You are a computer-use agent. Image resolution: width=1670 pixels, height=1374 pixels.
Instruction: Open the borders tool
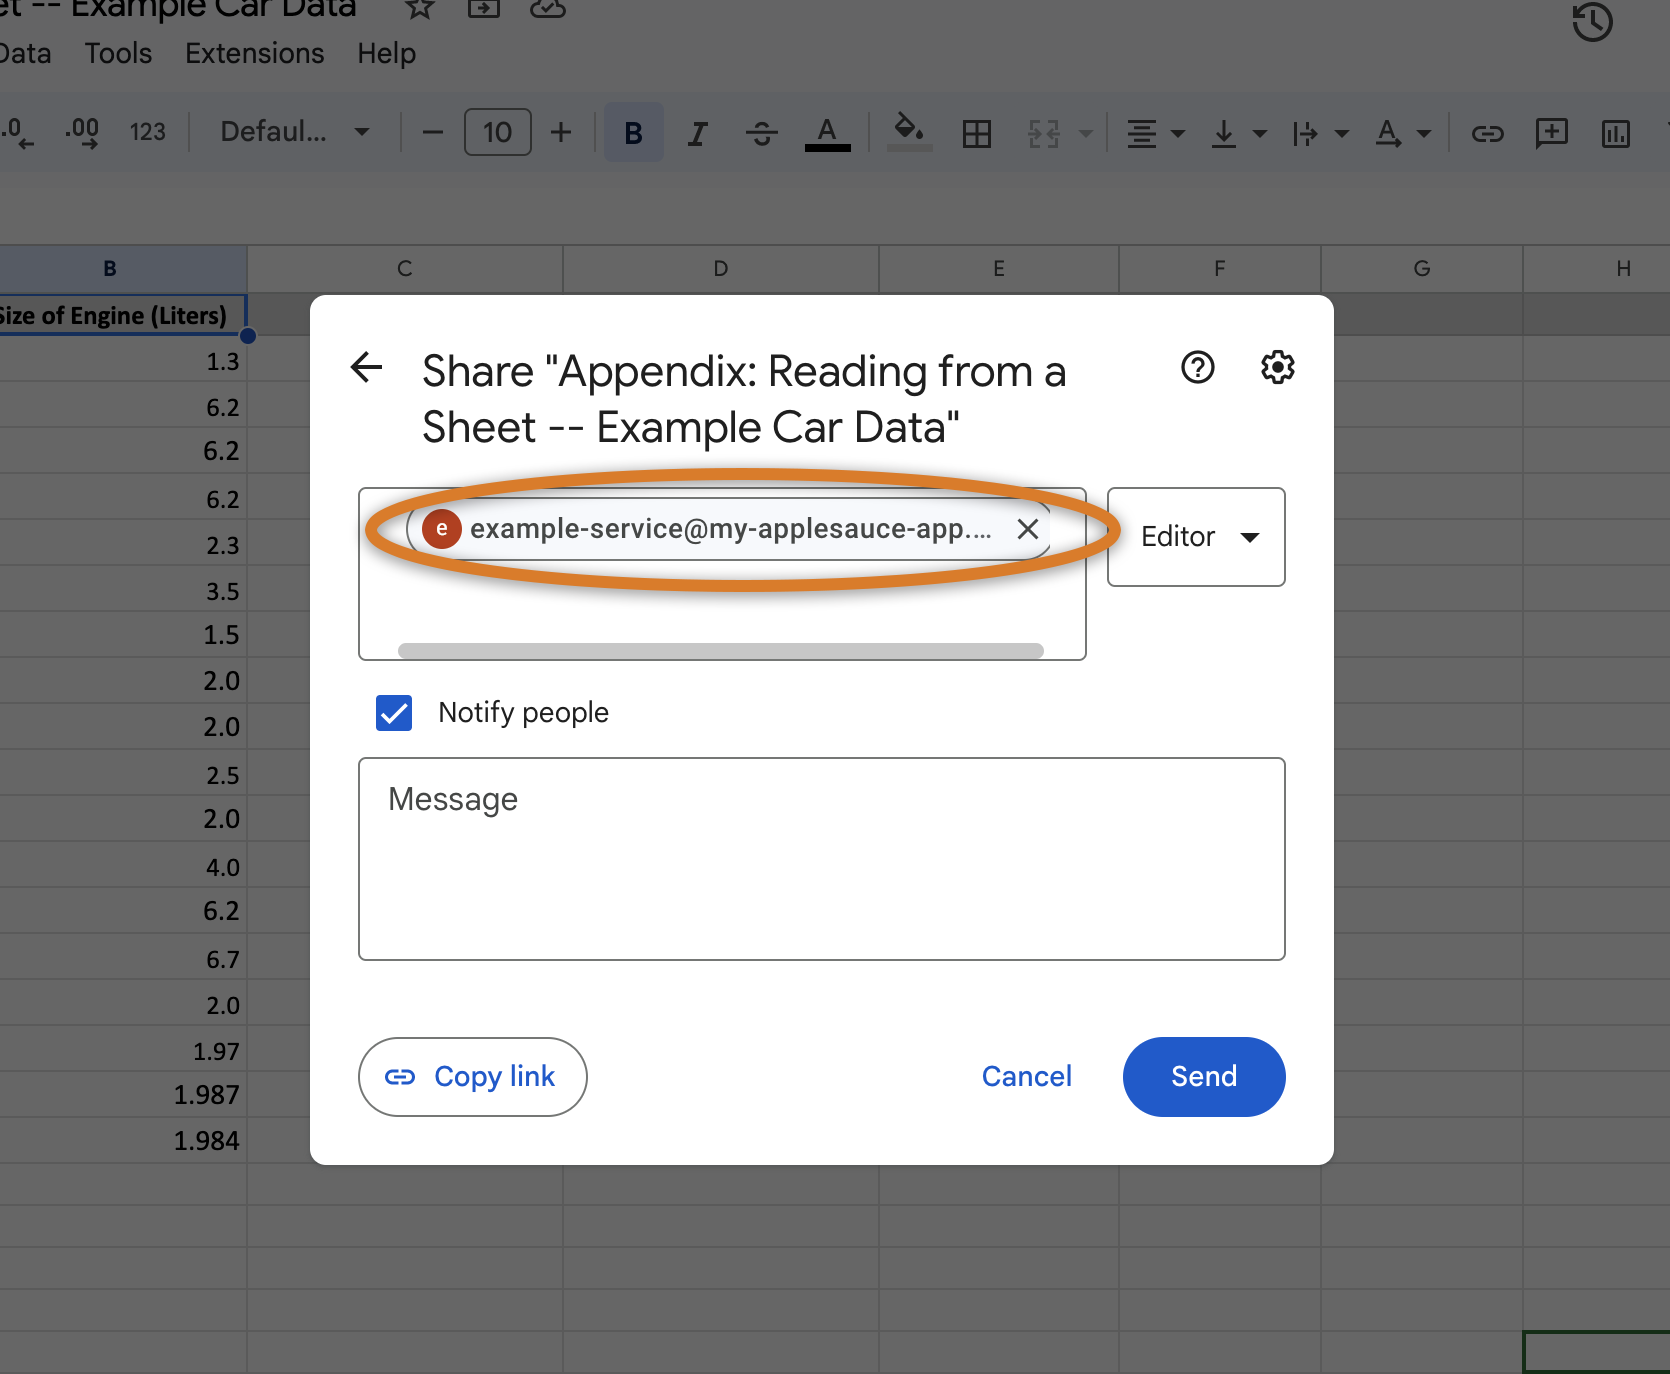coord(976,133)
